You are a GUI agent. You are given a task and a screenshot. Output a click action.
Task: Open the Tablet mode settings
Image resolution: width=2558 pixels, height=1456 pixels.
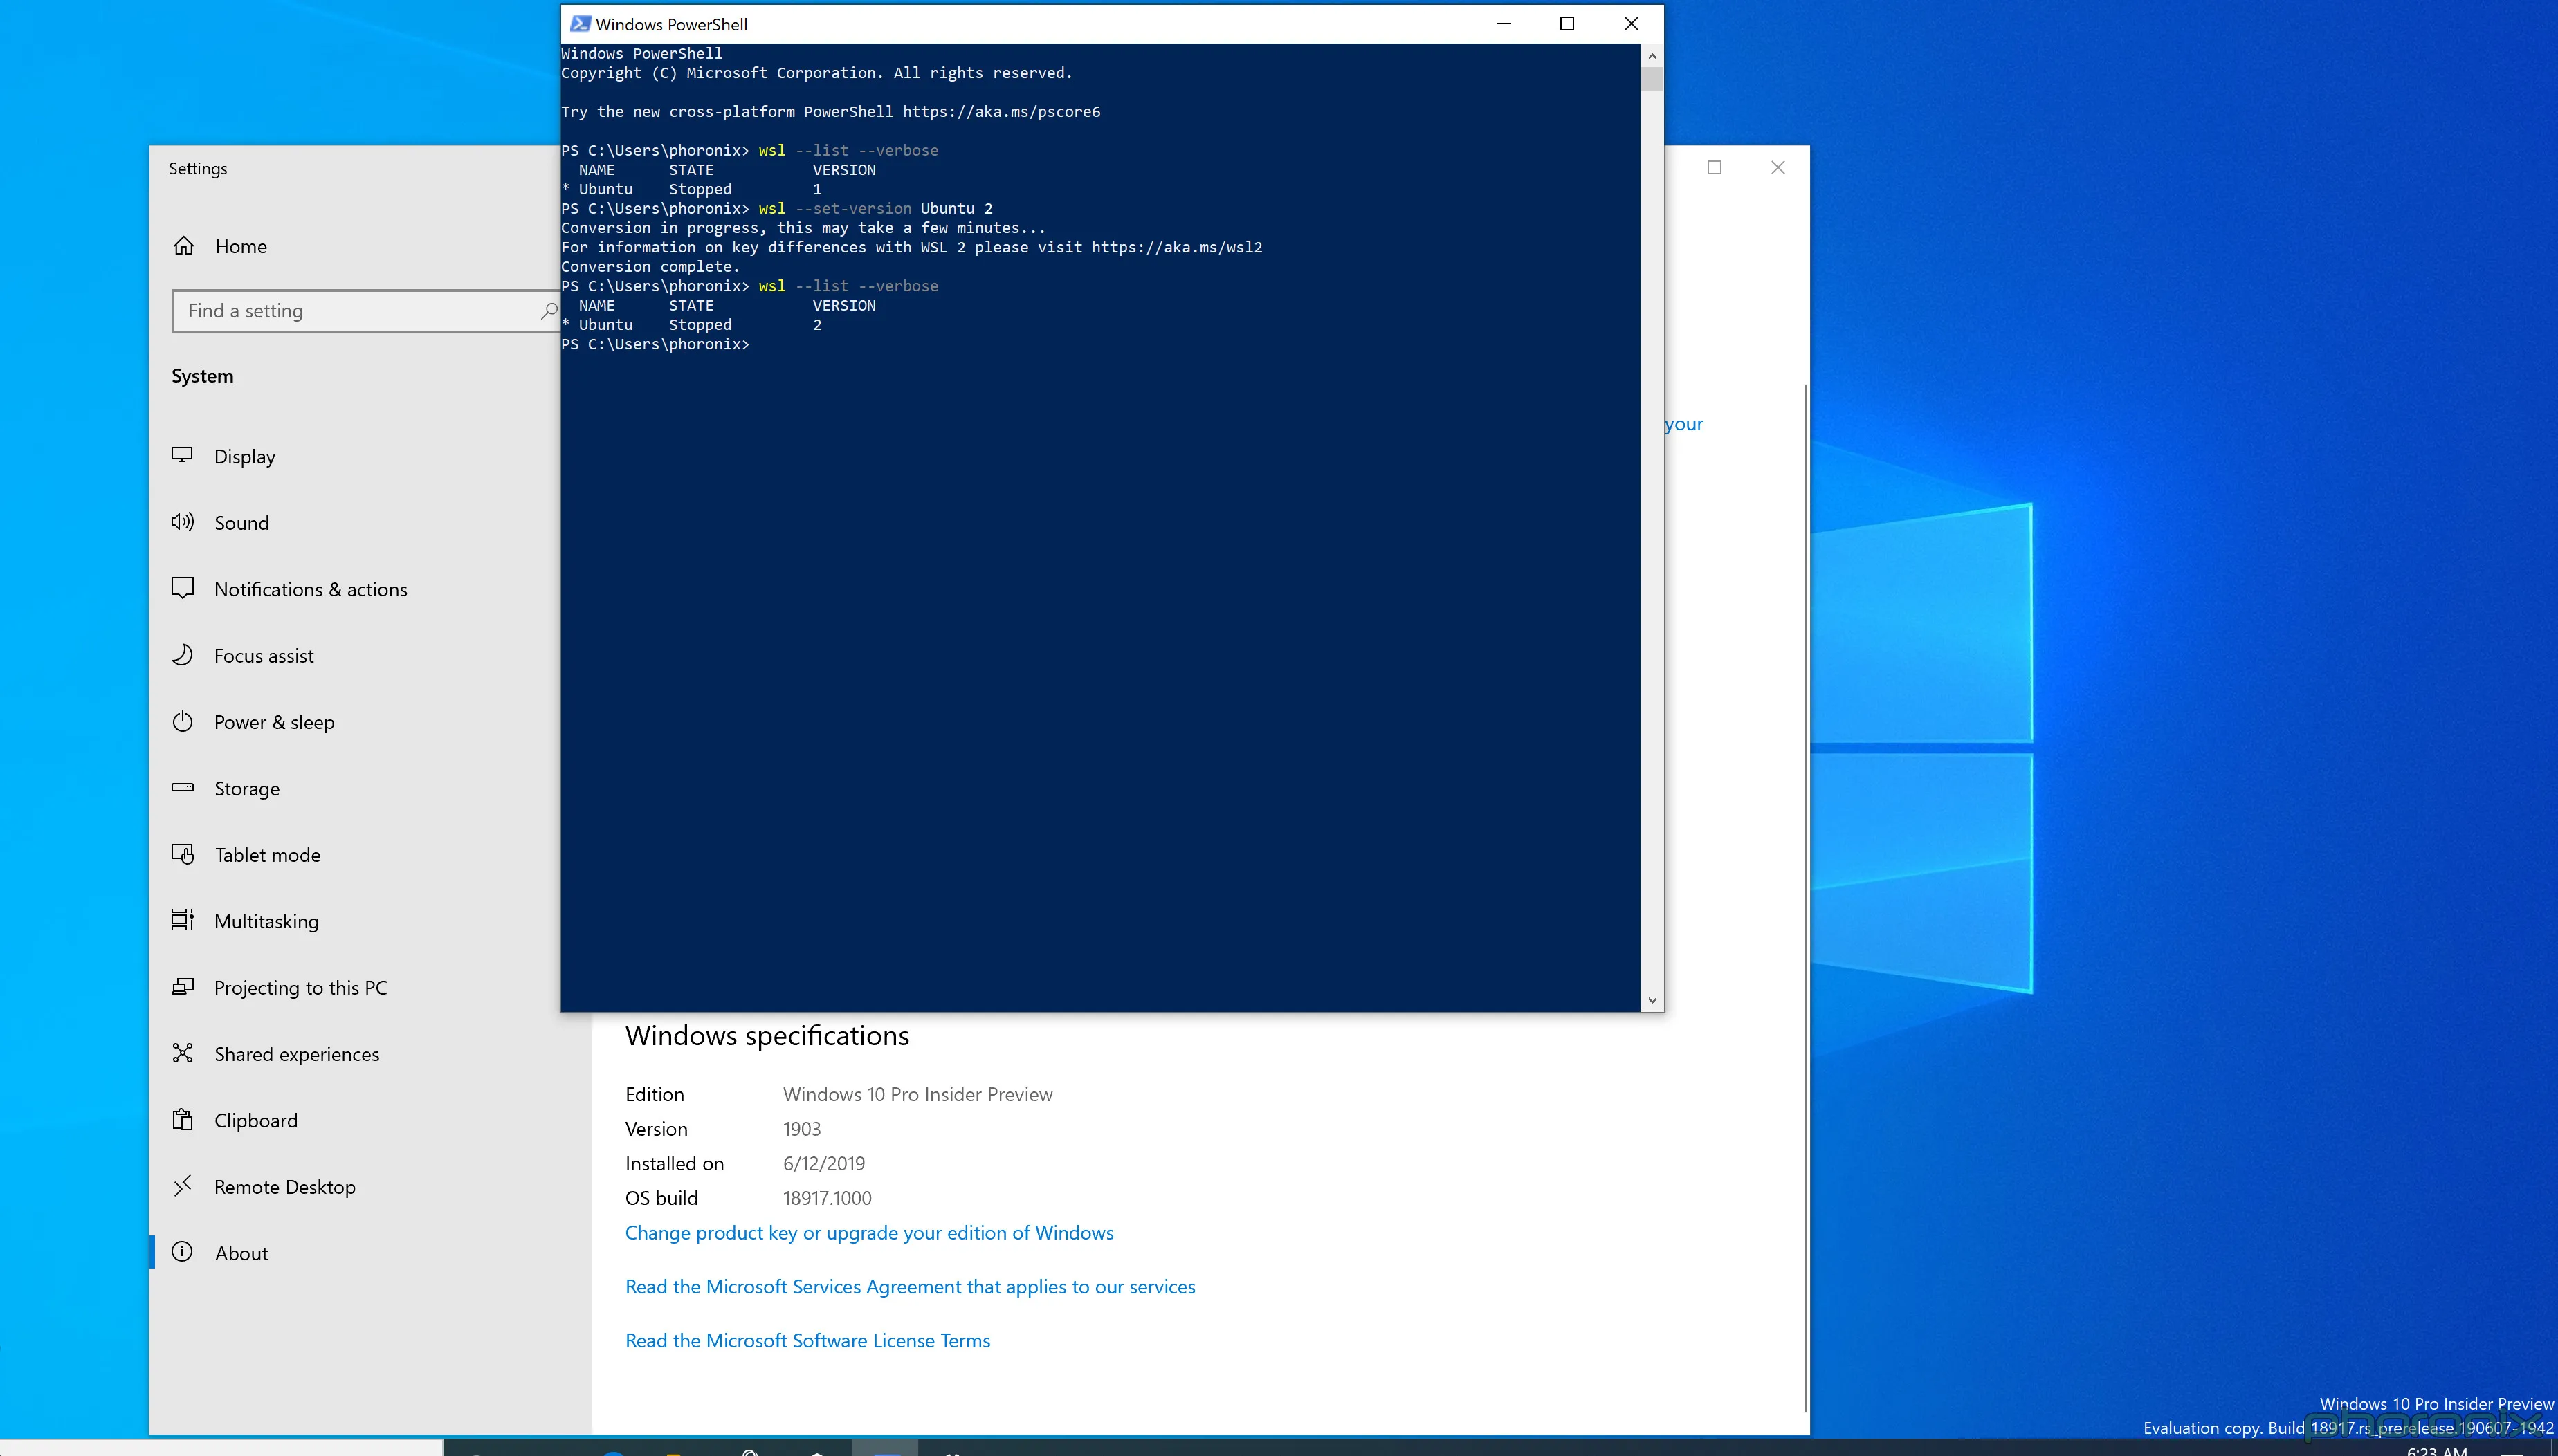pos(267,855)
